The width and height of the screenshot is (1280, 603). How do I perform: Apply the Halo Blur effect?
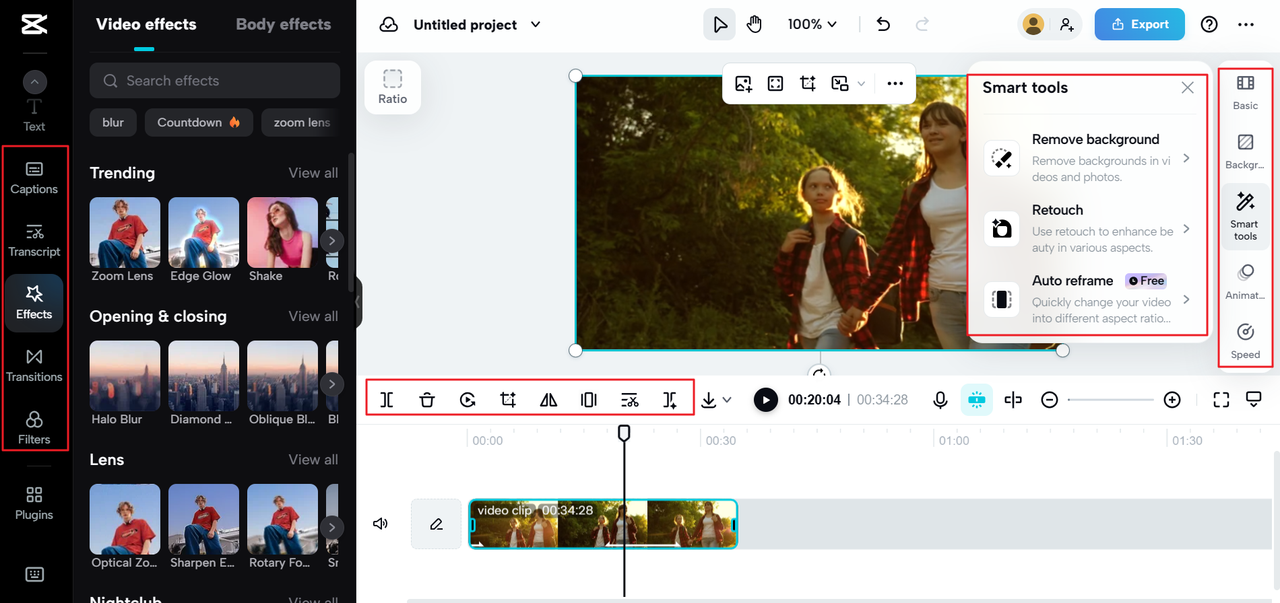[x=124, y=376]
